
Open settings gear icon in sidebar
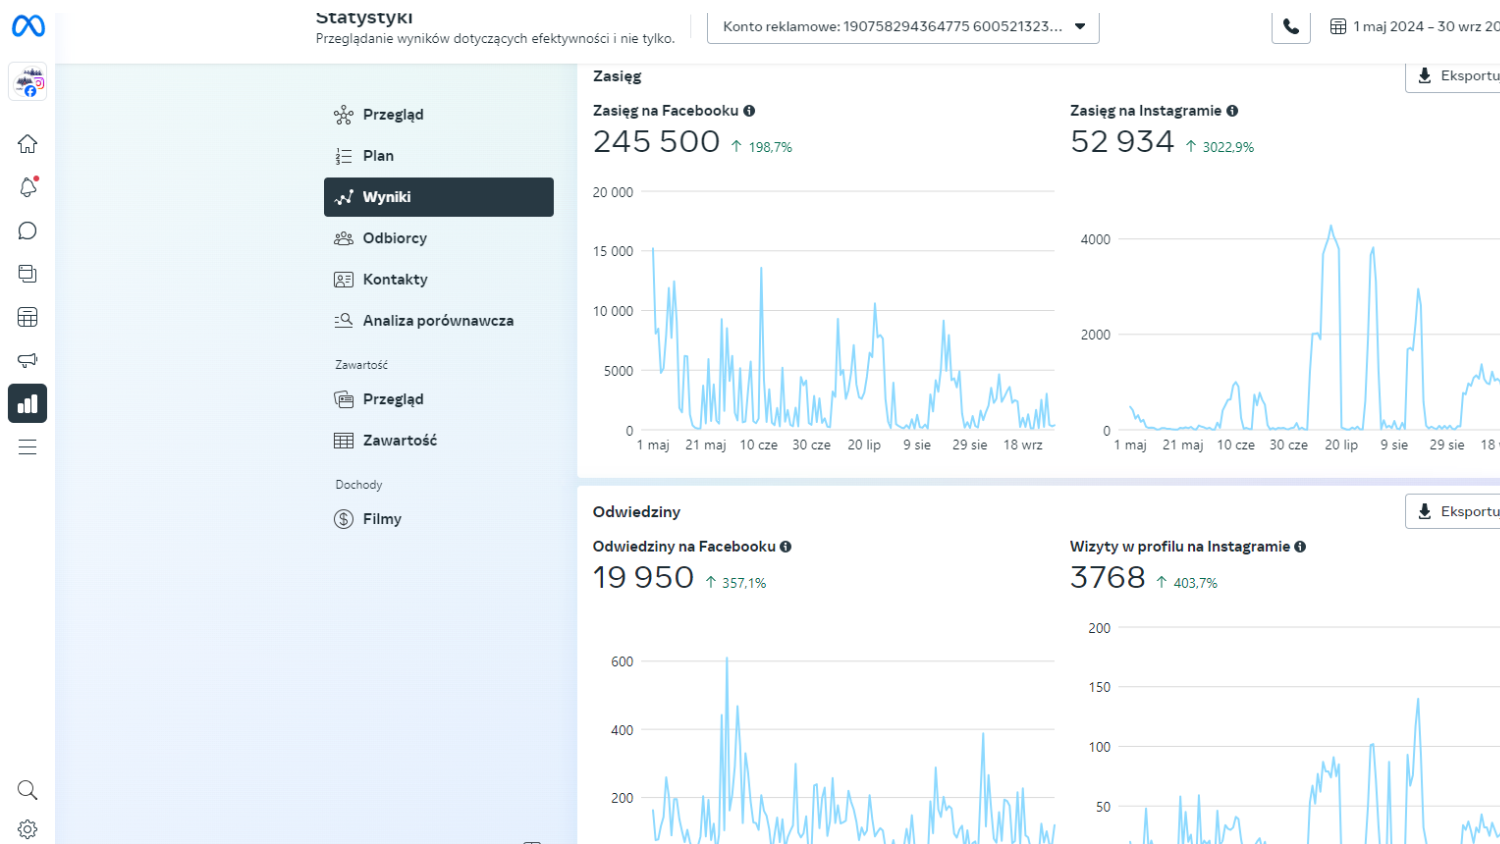tap(27, 829)
